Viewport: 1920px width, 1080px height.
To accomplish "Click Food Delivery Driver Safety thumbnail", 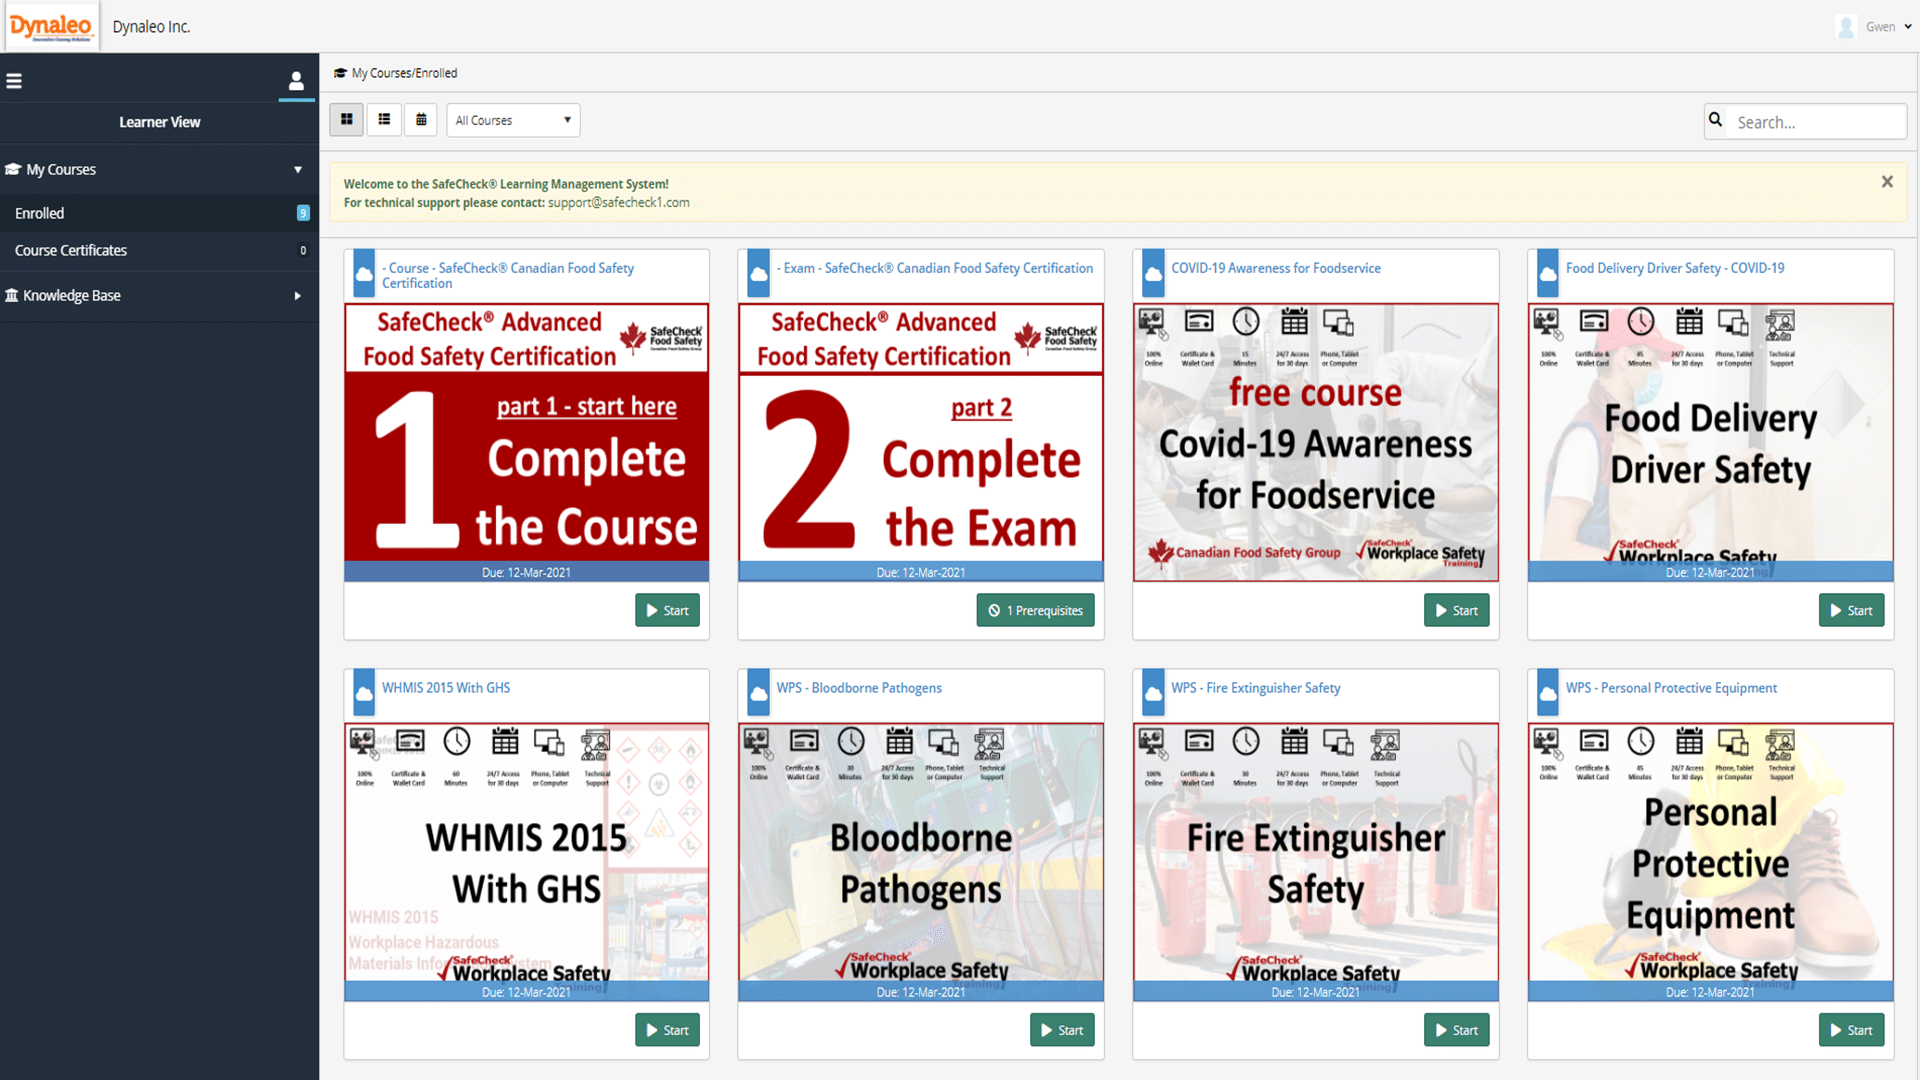I will point(1710,442).
